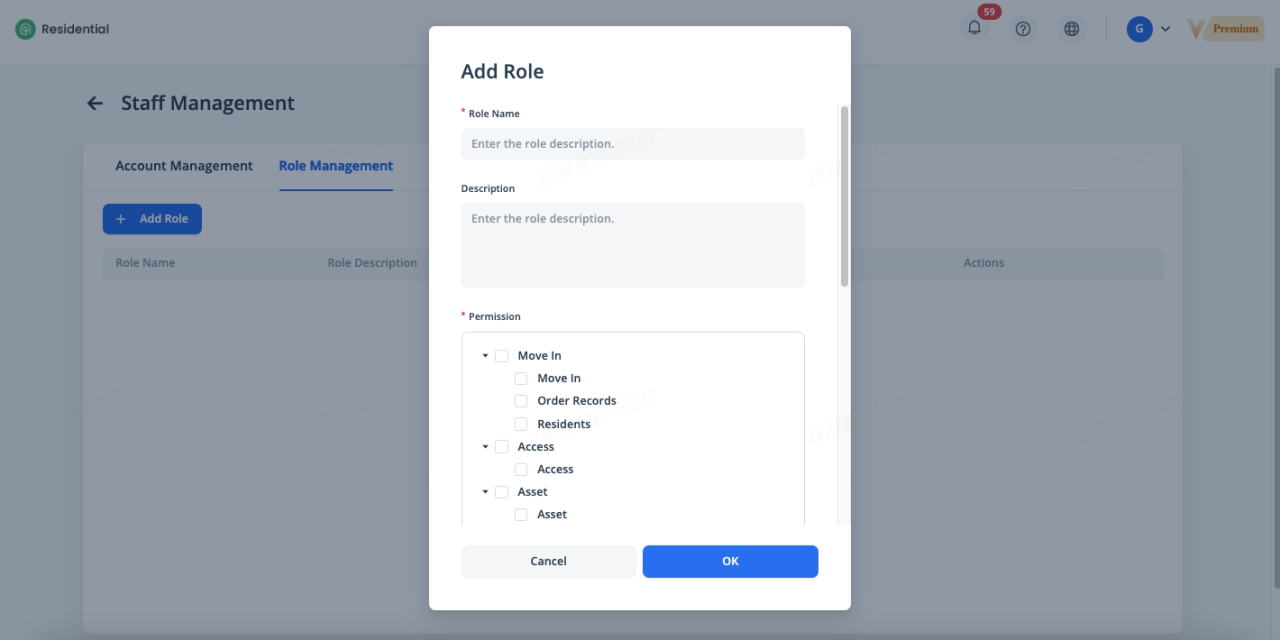Click the plus icon on Add Role
This screenshot has height=640, width=1280.
(x=121, y=219)
